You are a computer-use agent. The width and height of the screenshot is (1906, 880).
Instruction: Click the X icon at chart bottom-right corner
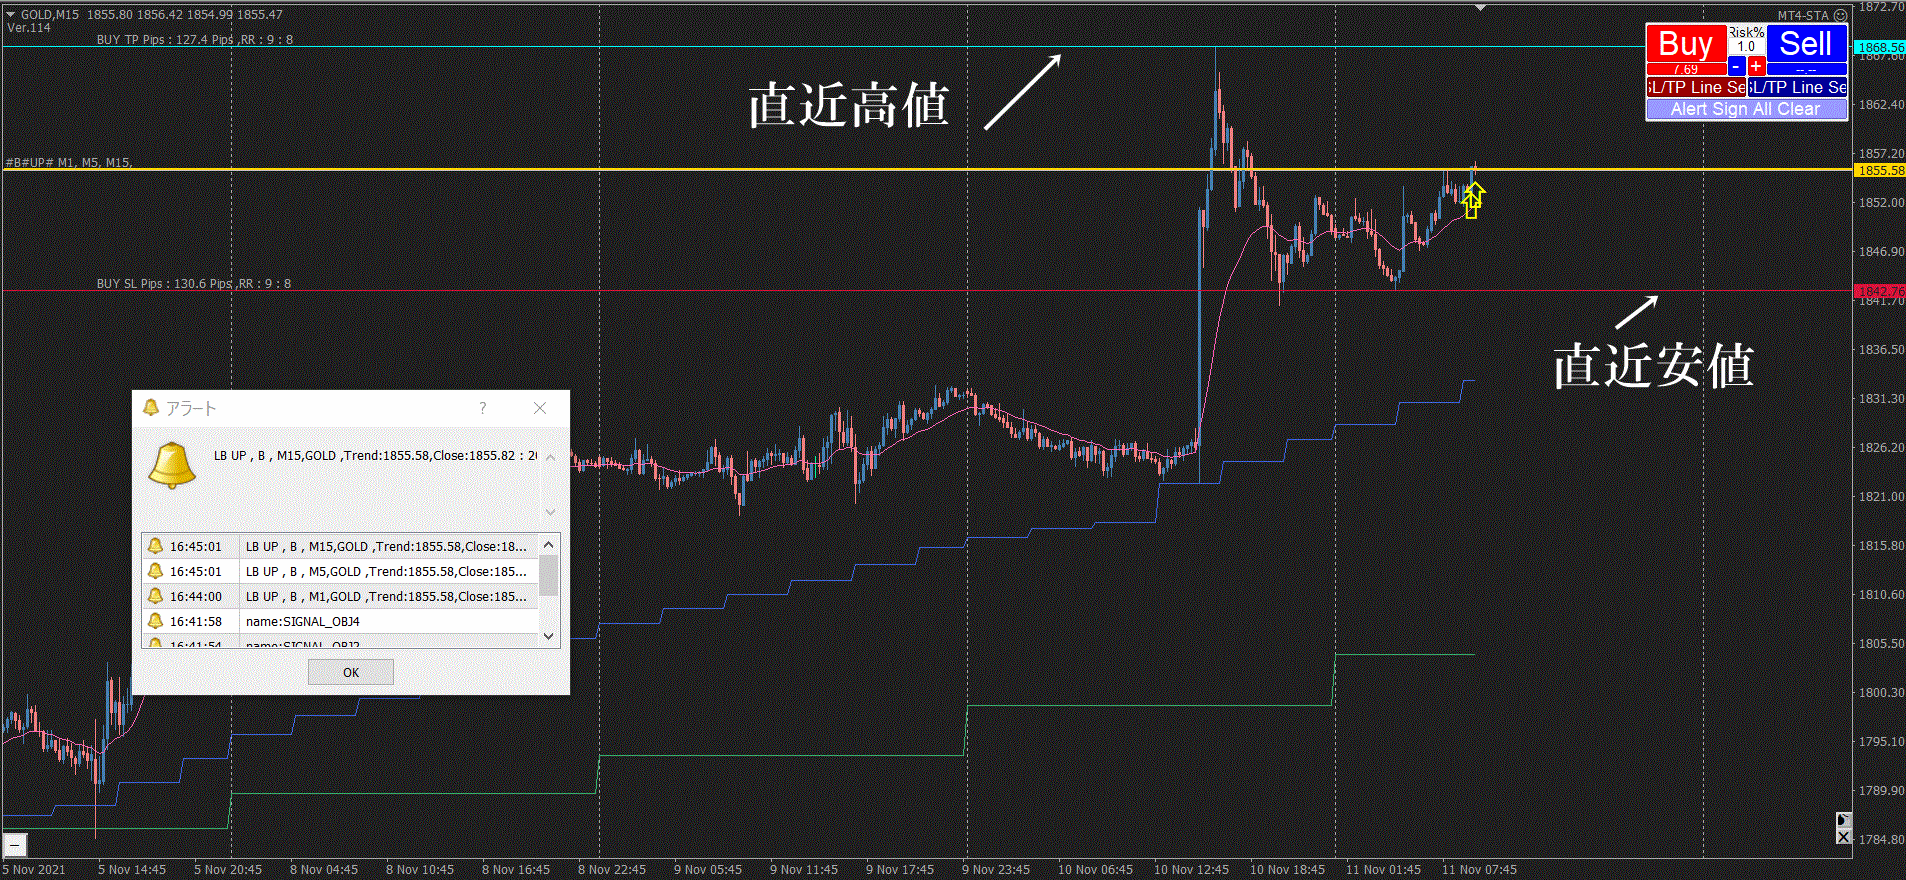1844,836
